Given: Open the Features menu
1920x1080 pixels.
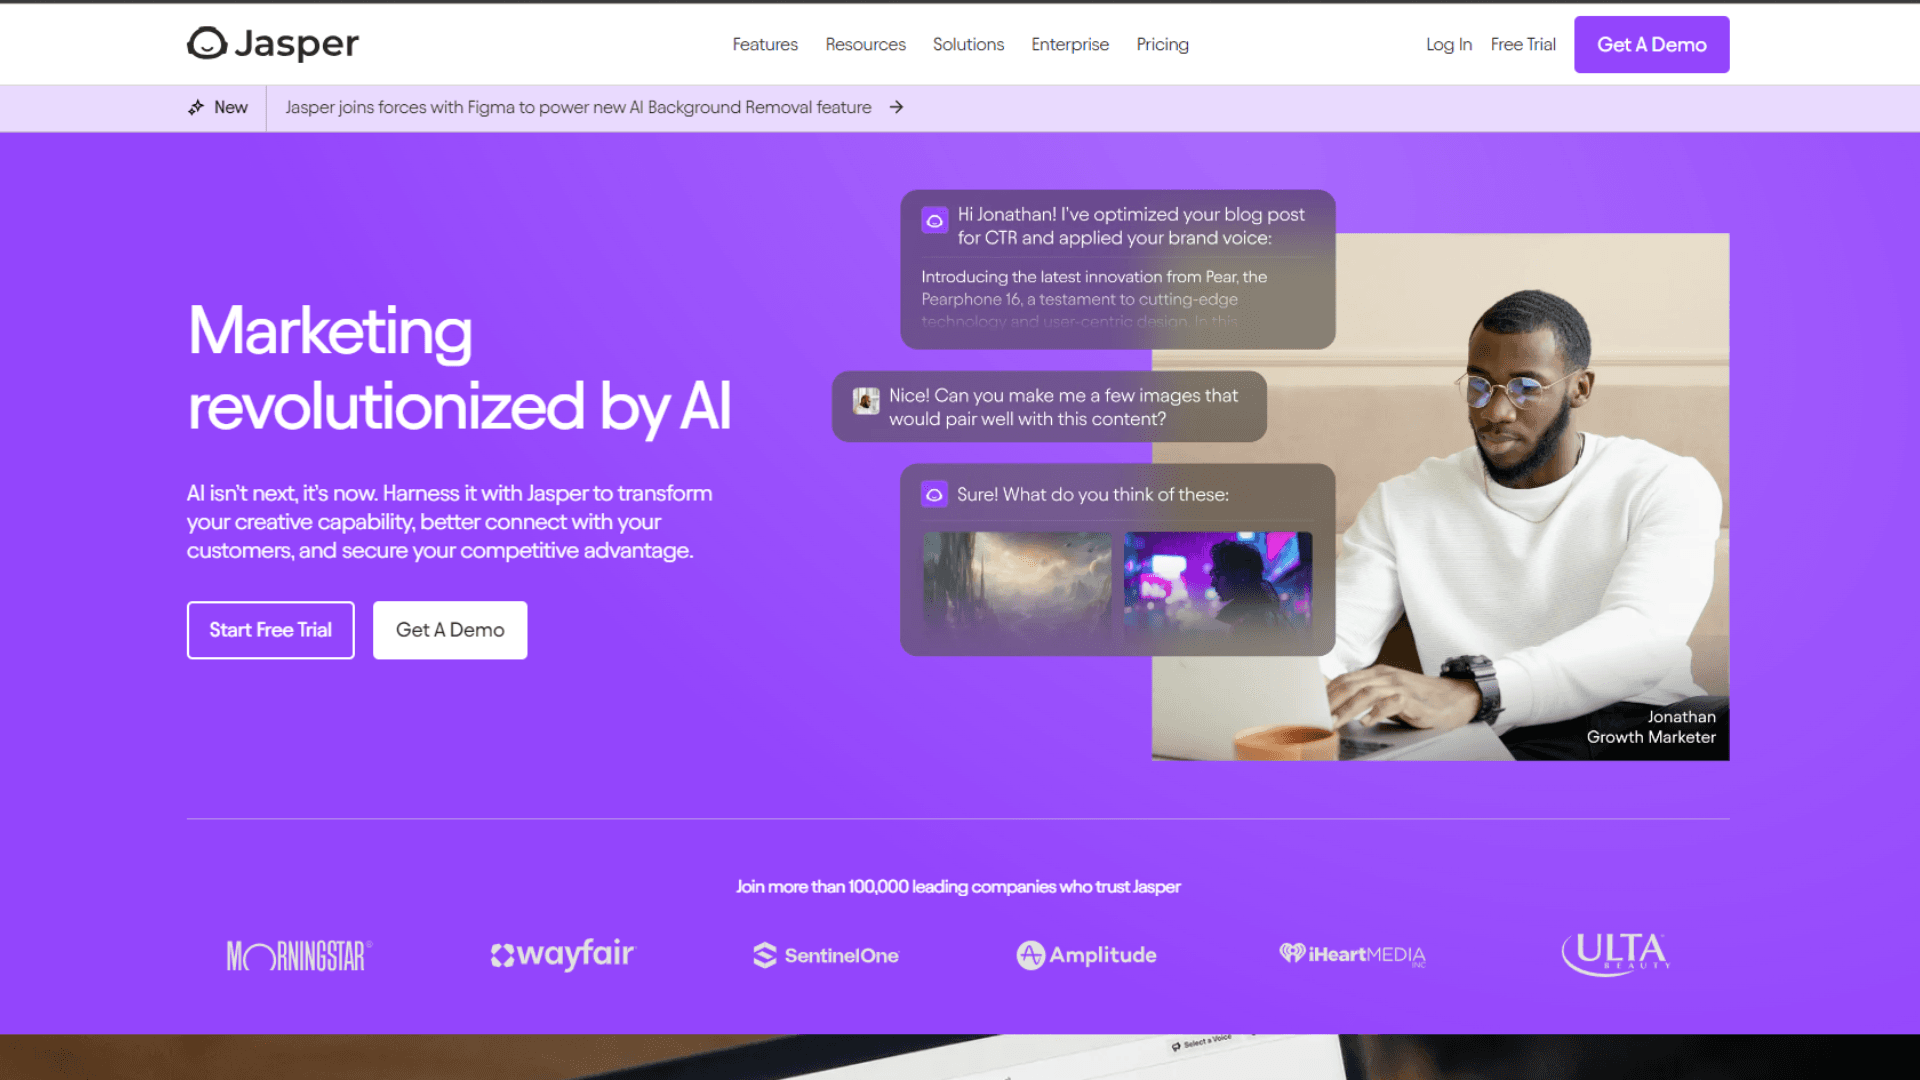Looking at the screenshot, I should click(765, 44).
